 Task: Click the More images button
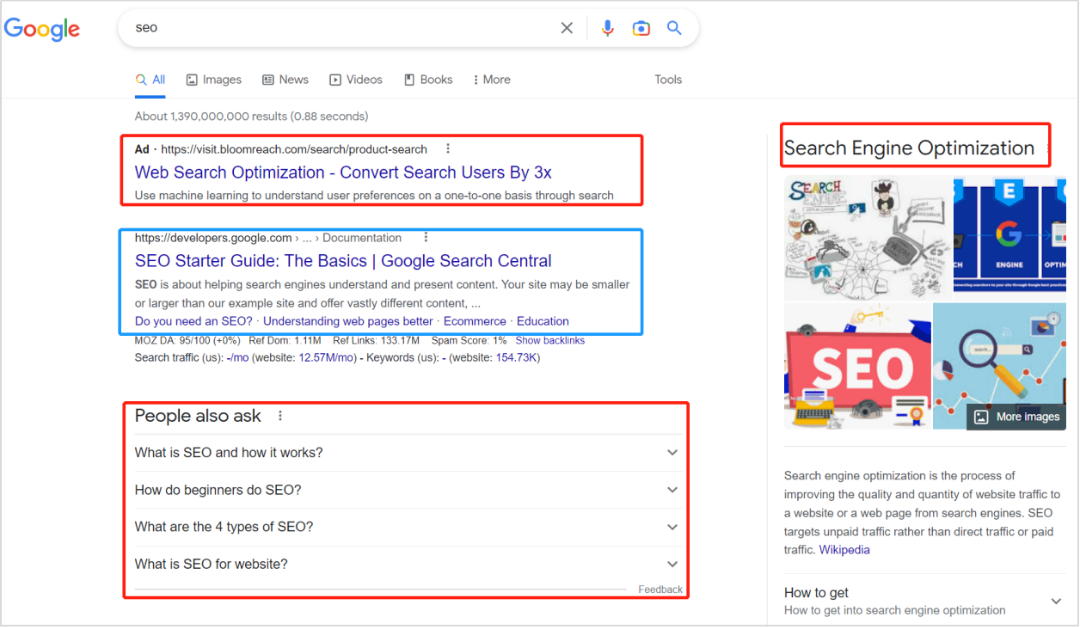[x=1016, y=417]
